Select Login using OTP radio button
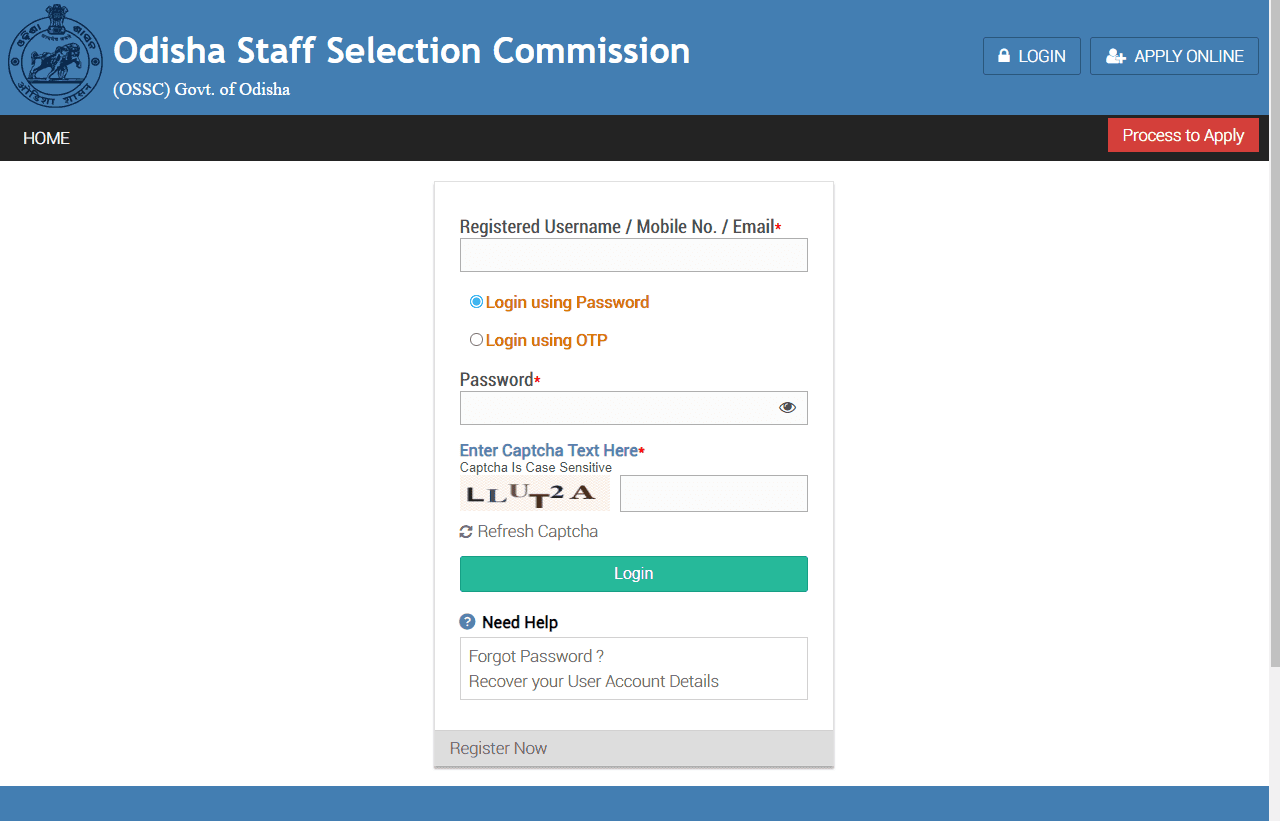This screenshot has height=821, width=1280. pos(476,340)
